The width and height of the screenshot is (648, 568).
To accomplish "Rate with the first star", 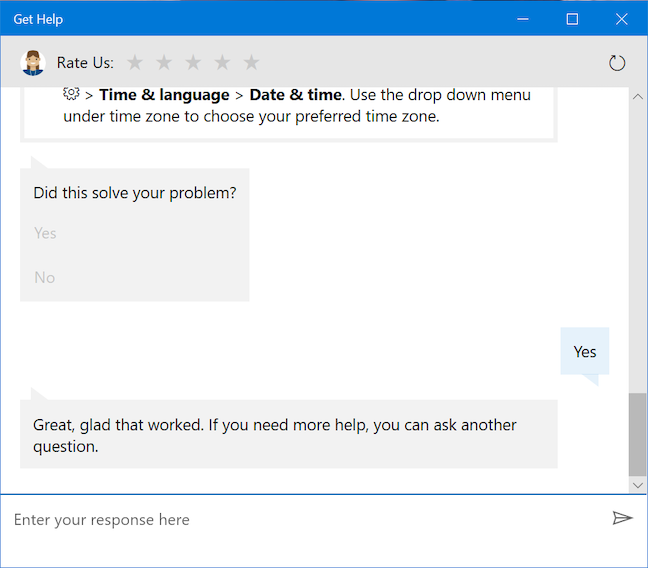I will [x=135, y=63].
